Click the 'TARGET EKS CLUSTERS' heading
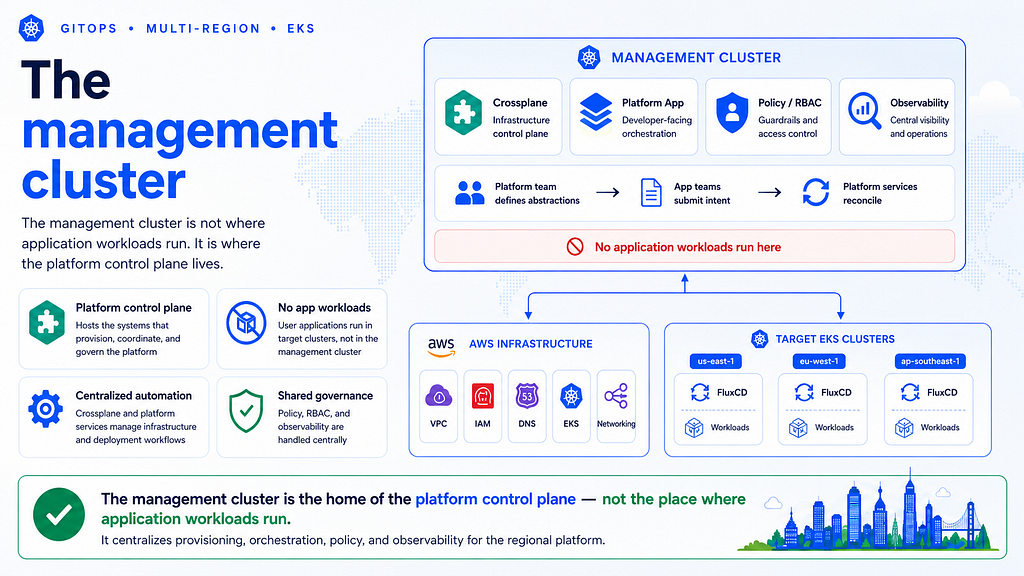The height and width of the screenshot is (576, 1024). (835, 339)
